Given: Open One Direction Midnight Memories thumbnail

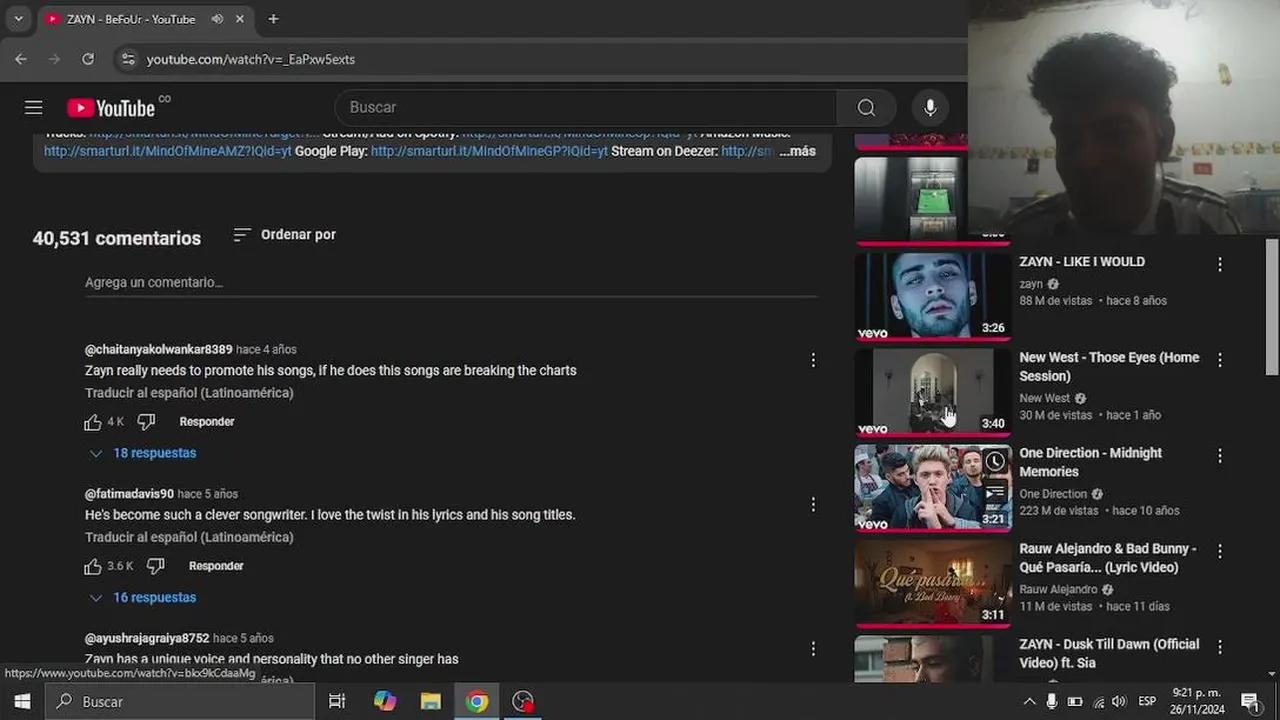Looking at the screenshot, I should point(932,488).
